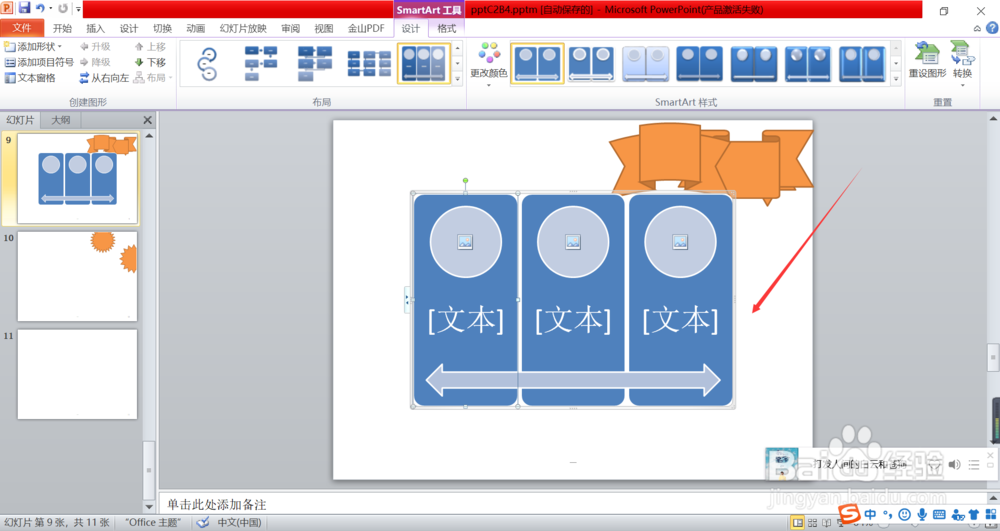This screenshot has width=1000, height=531.
Task: Open the SmartArt 格式 tab
Action: point(446,28)
